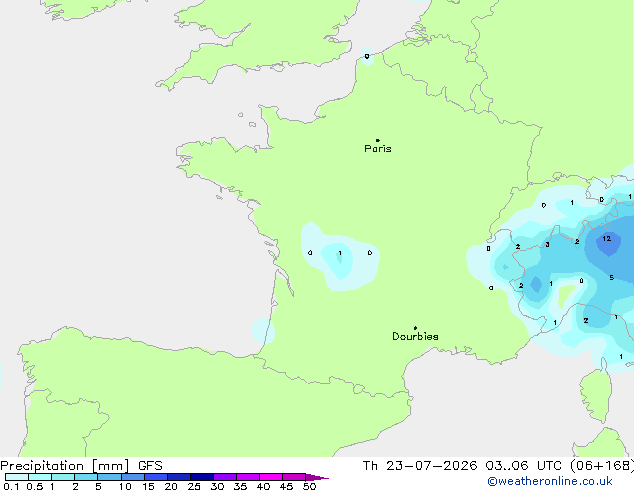Screen dimensions: 634x490
Task: Pick legend swatch between 2 and 5
Action: point(86,477)
